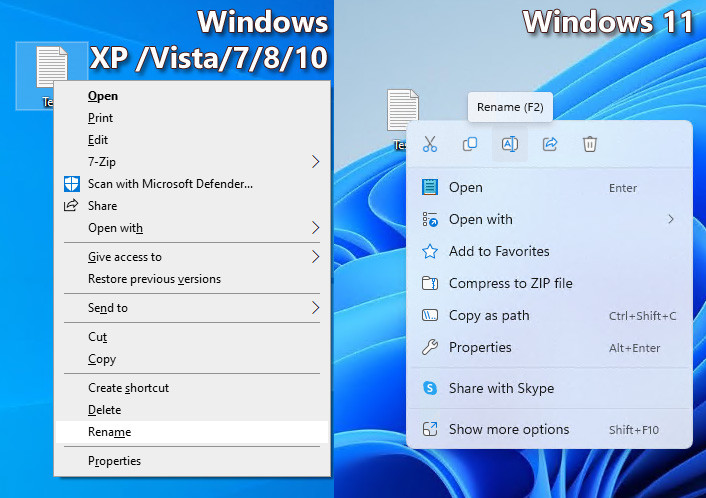Select Compress to ZIP file

(549, 283)
